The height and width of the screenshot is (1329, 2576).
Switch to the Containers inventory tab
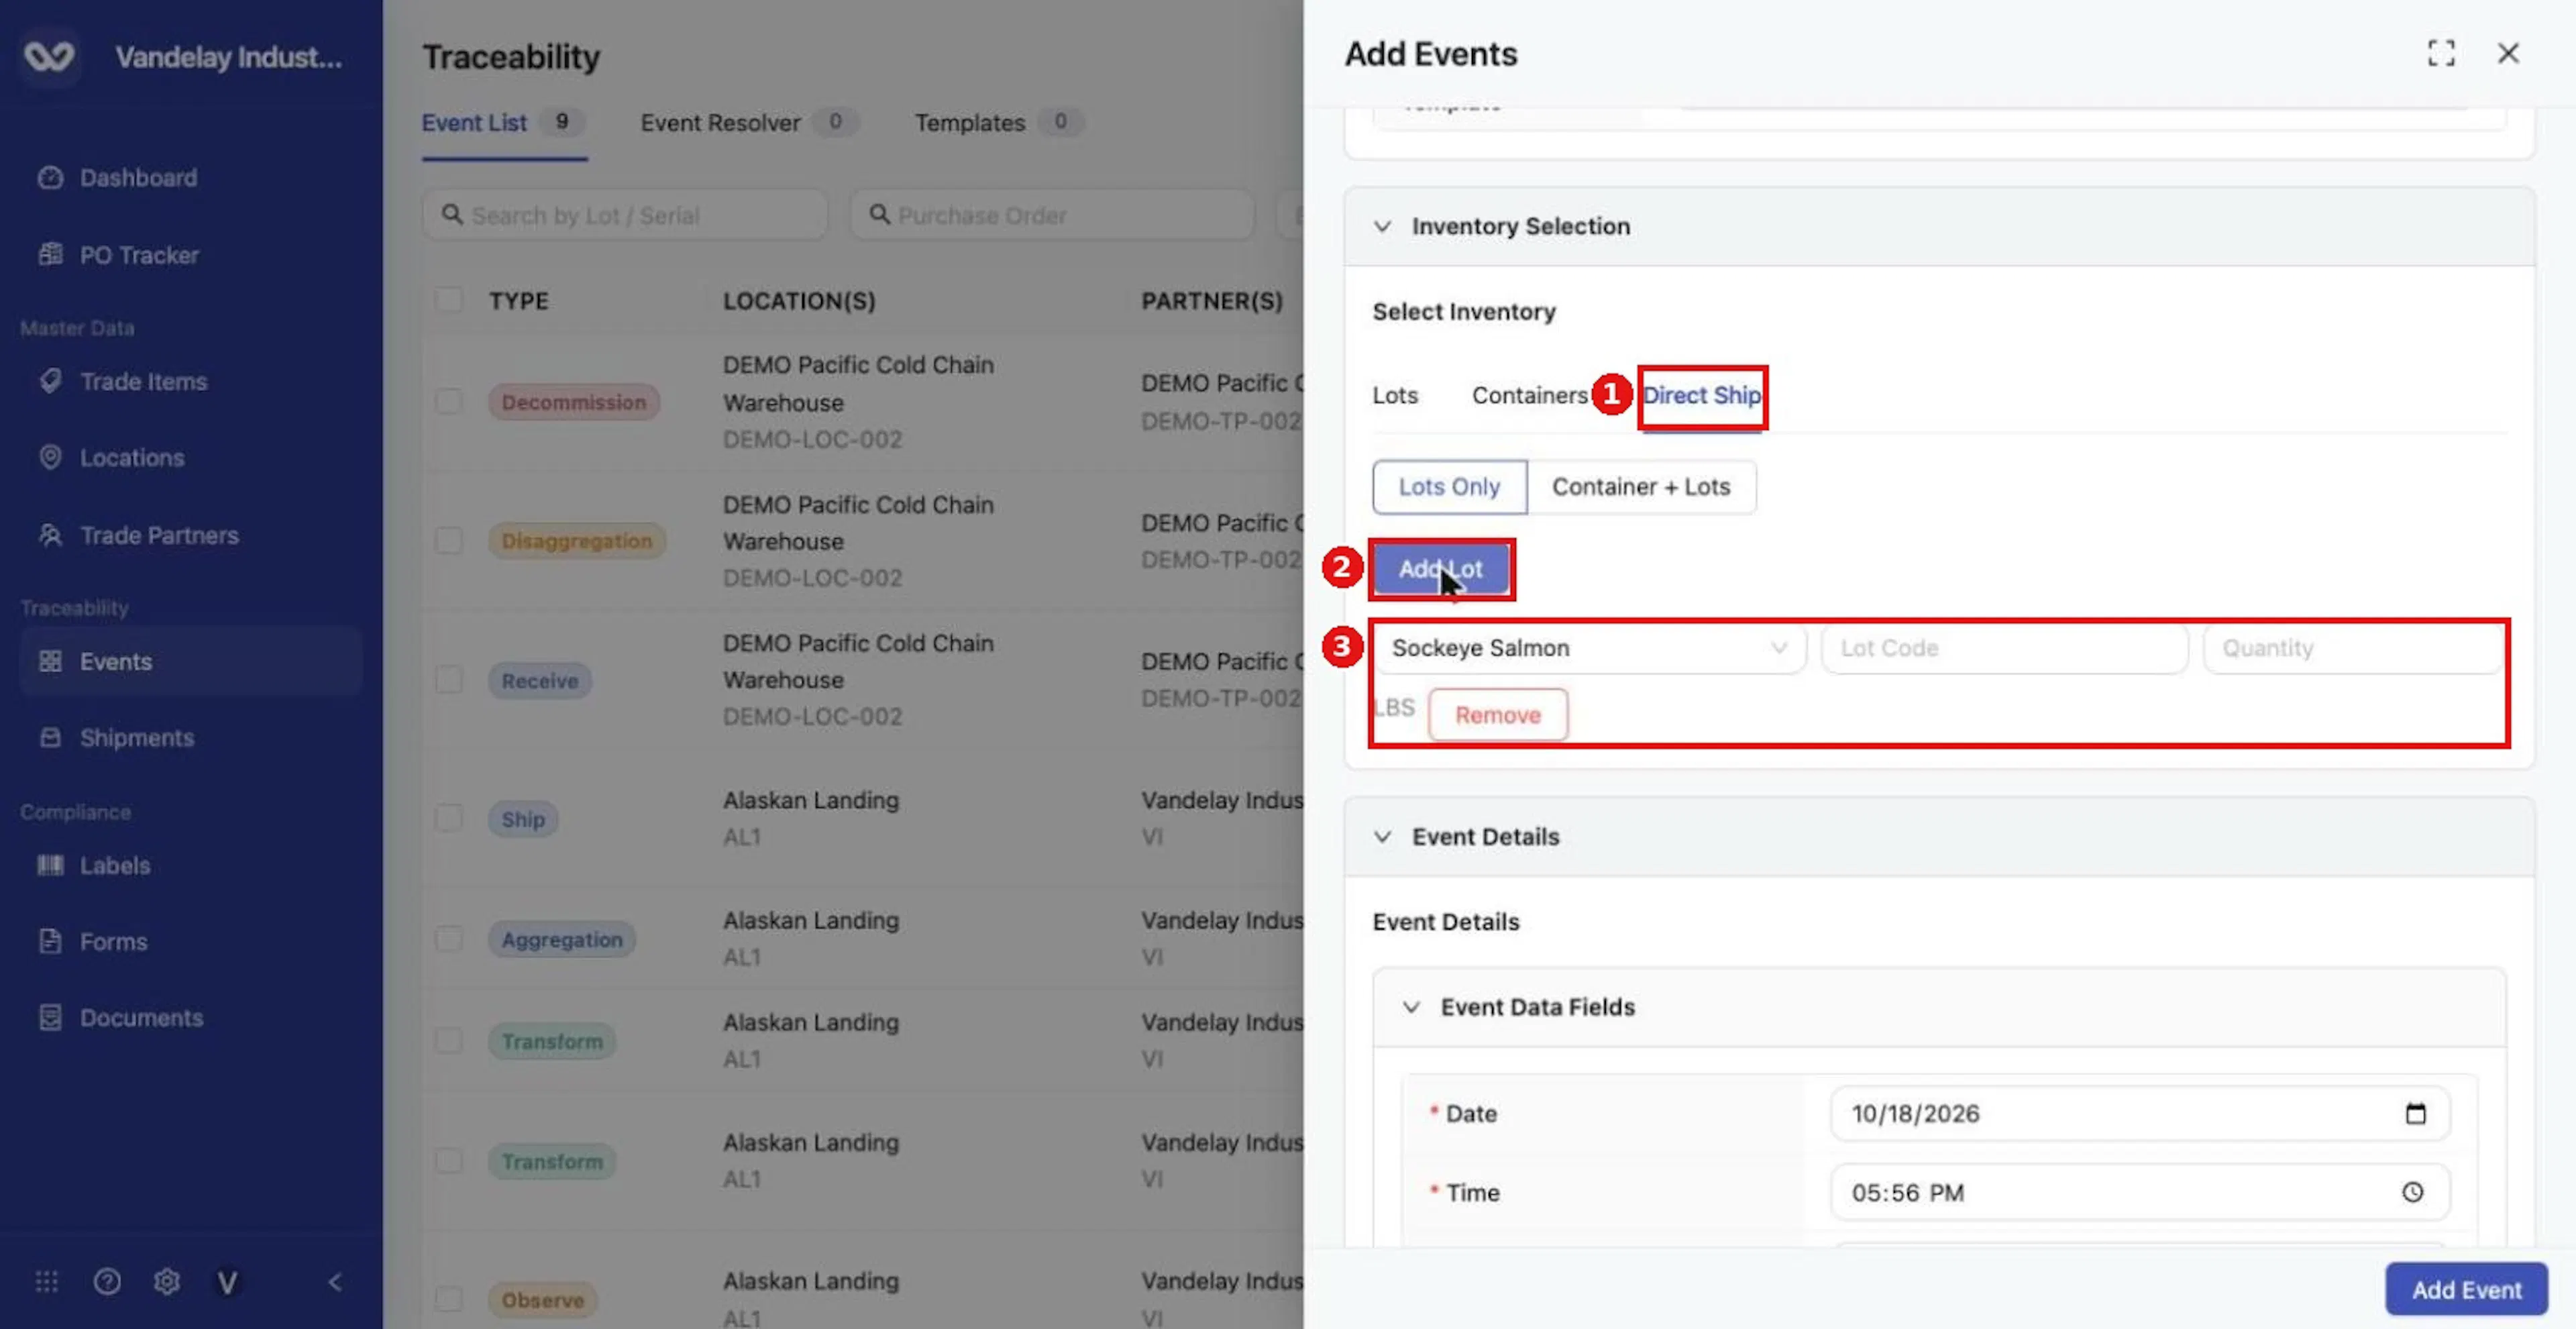pos(1529,395)
